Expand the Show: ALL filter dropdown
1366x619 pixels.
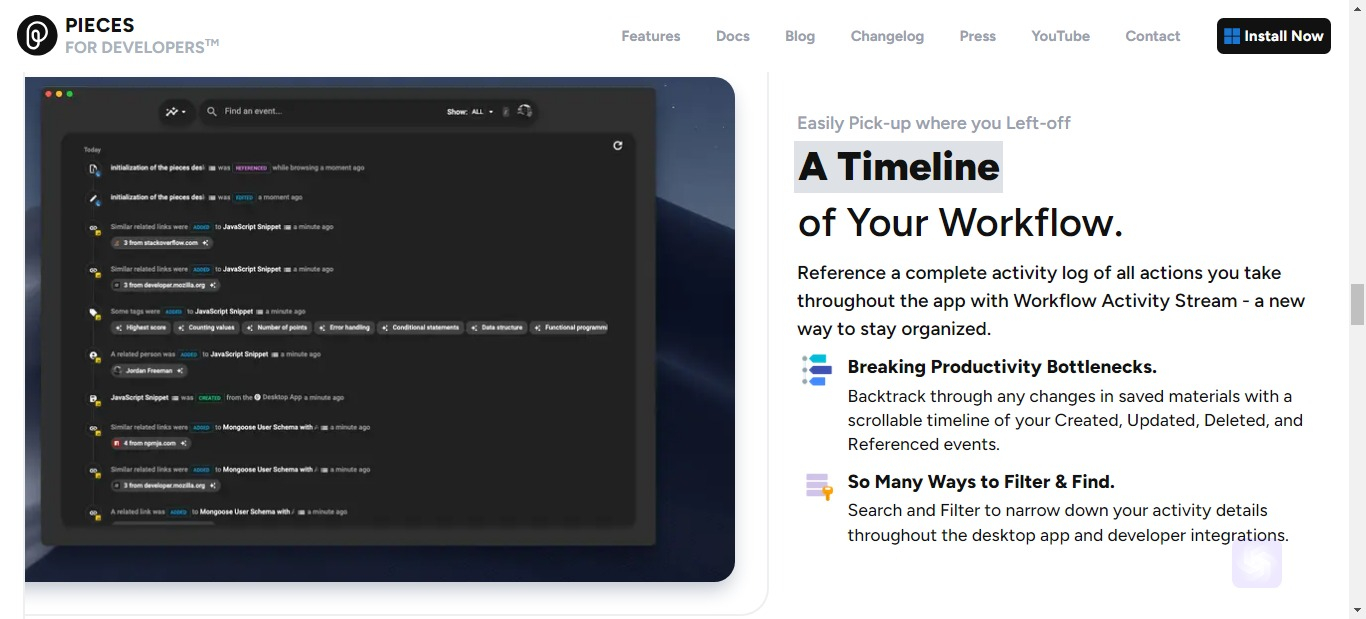[x=470, y=112]
